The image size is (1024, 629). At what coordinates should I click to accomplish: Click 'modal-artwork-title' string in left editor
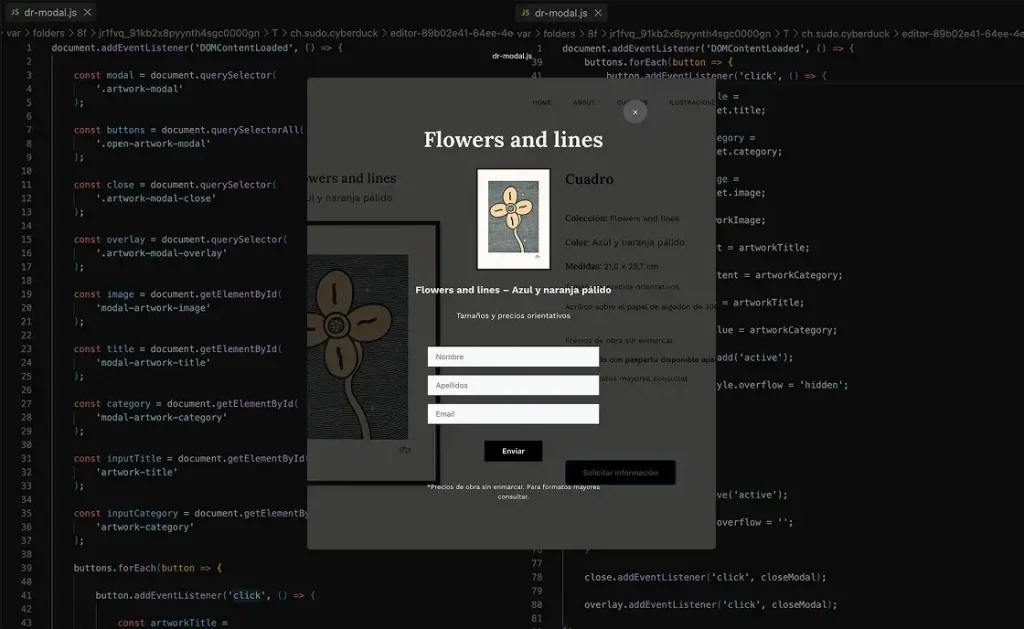pos(153,363)
